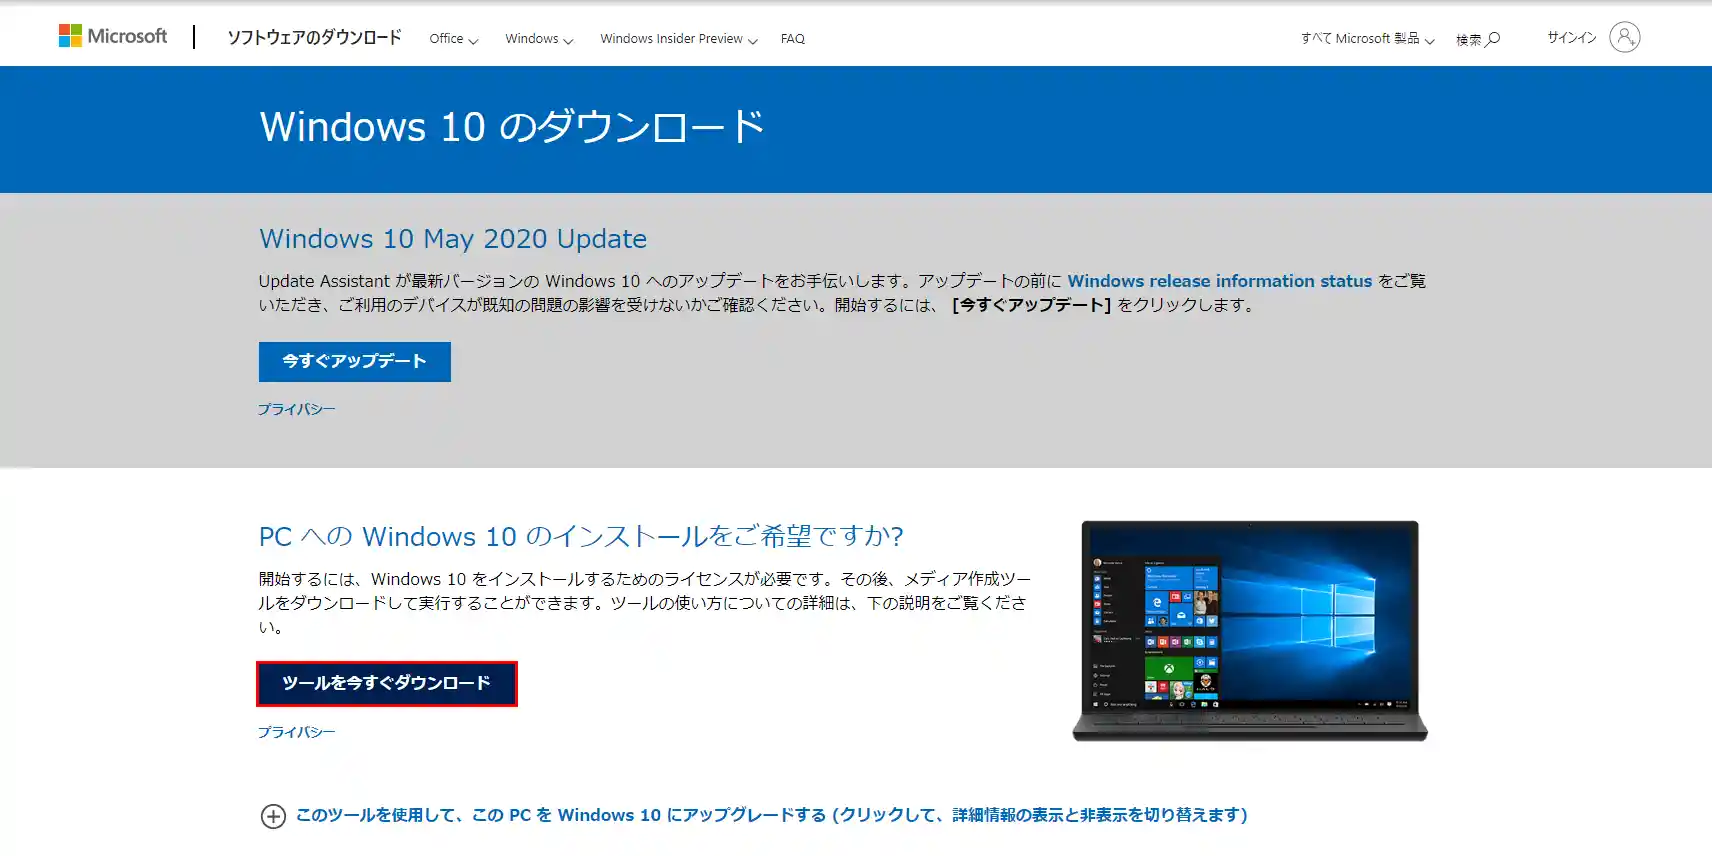Expand the Windows navigation dropdown
The width and height of the screenshot is (1712, 856).
point(538,39)
